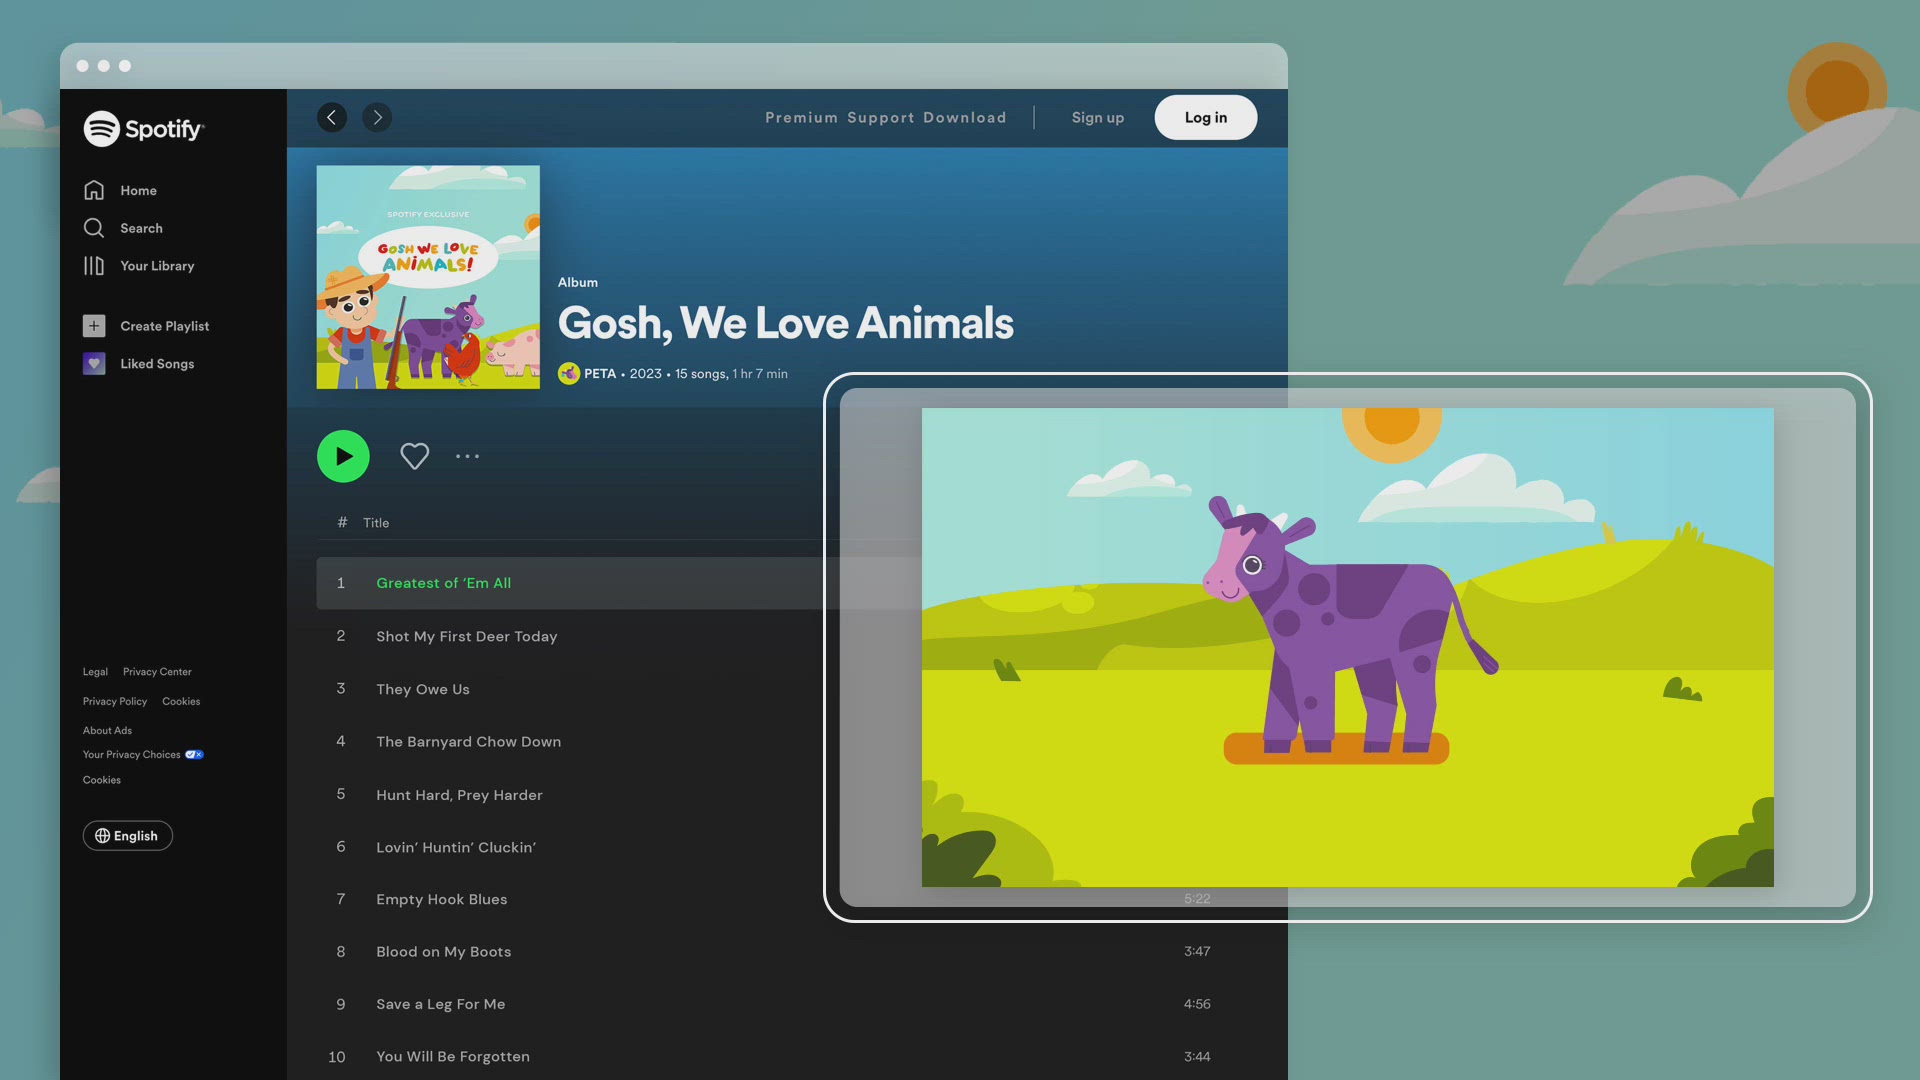Like the album with the heart icon
Screen dimensions: 1920x1080
pyautogui.click(x=414, y=456)
